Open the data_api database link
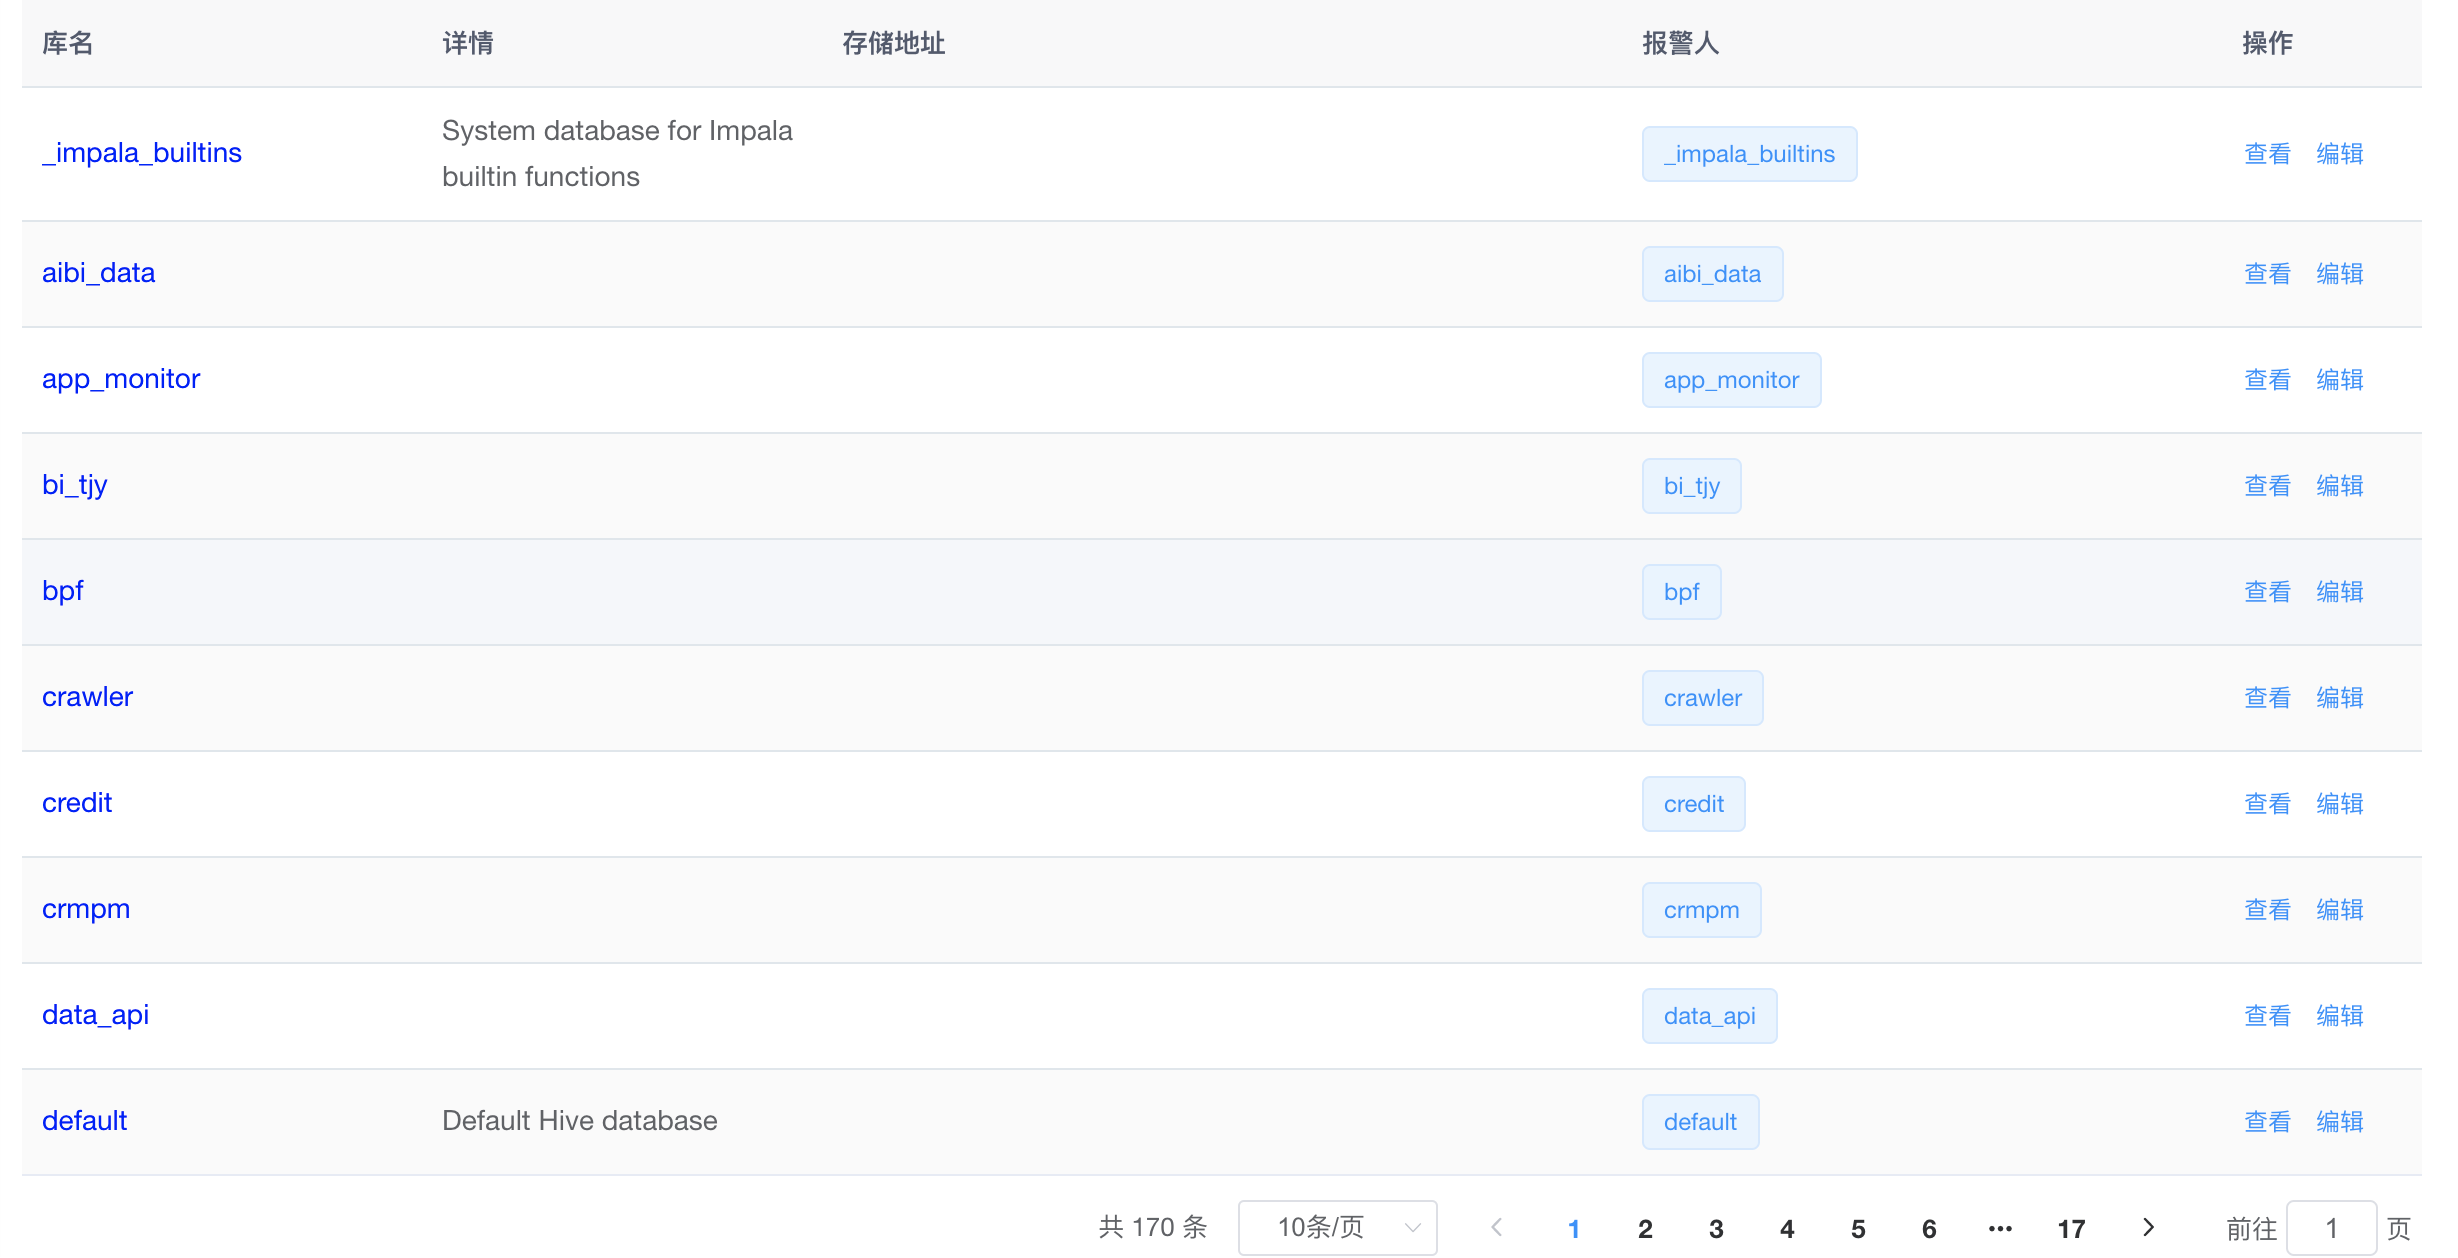 95,1015
